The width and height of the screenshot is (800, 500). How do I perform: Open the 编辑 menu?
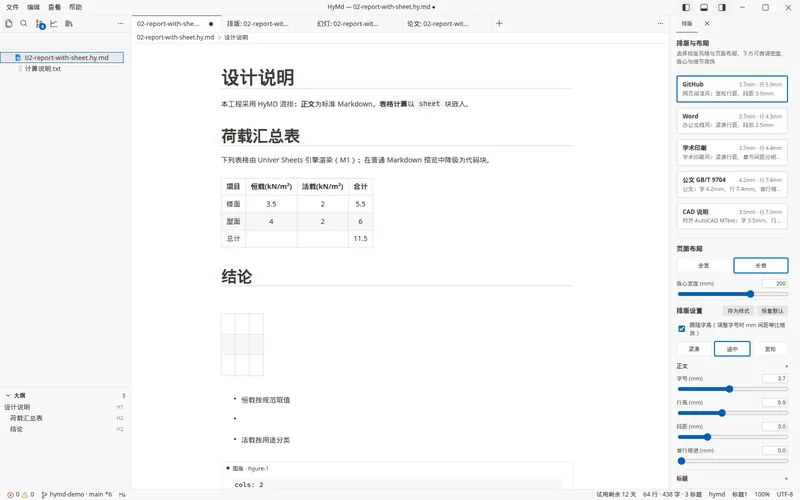point(33,7)
